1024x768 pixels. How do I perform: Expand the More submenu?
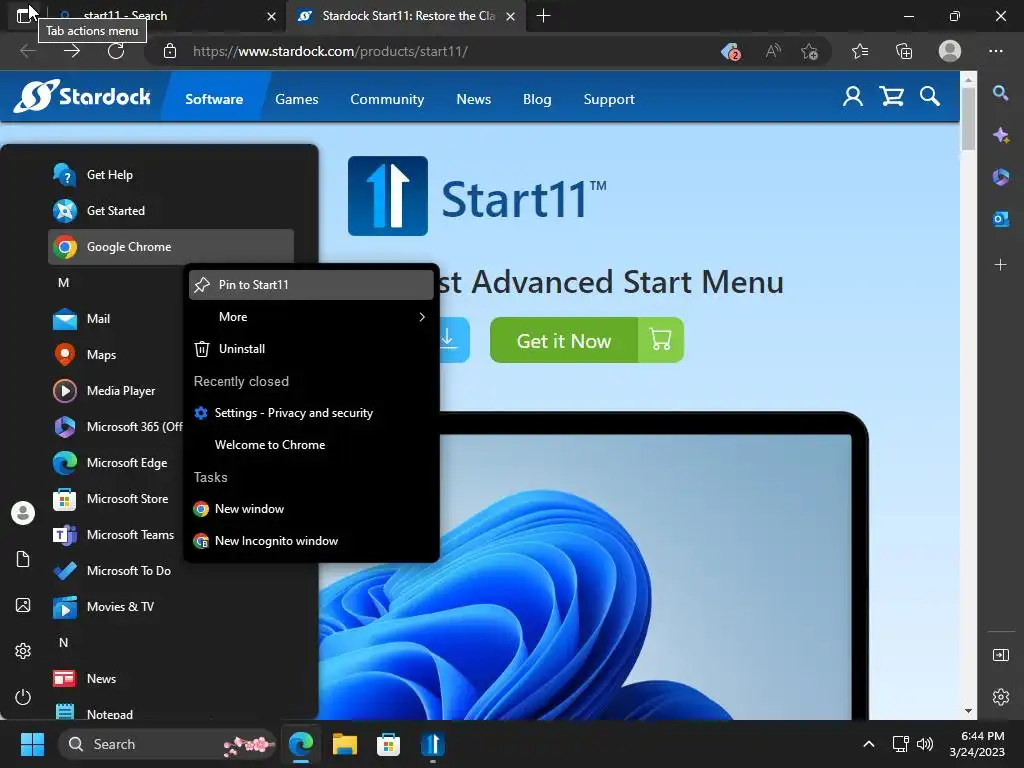311,317
